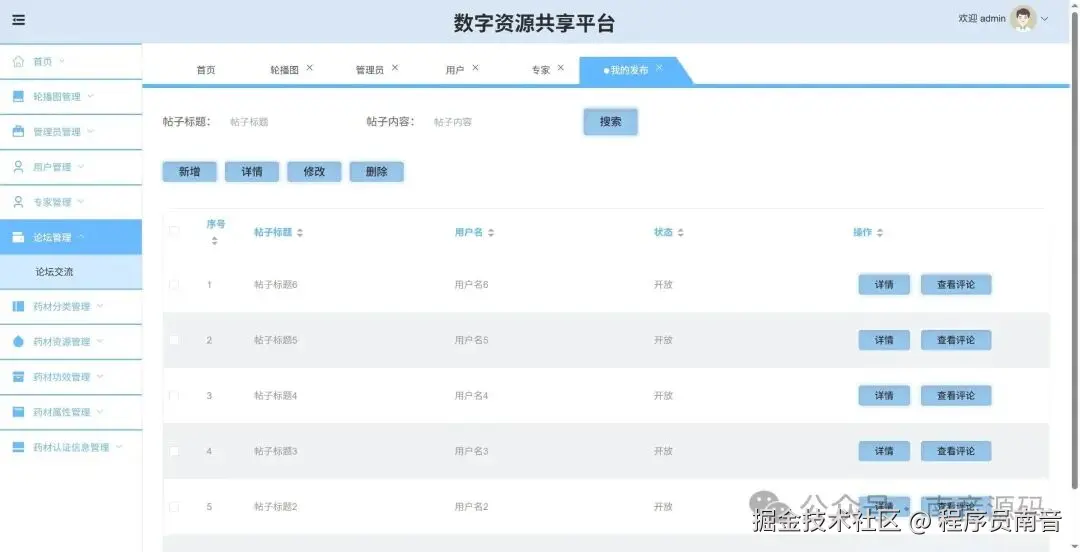Sort by 用户名 column arrows
This screenshot has width=1080, height=552.
point(491,233)
